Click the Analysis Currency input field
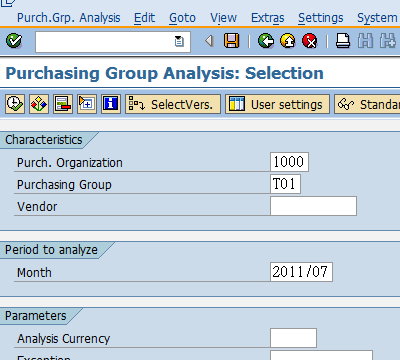Image resolution: width=400 pixels, height=360 pixels. (x=293, y=338)
